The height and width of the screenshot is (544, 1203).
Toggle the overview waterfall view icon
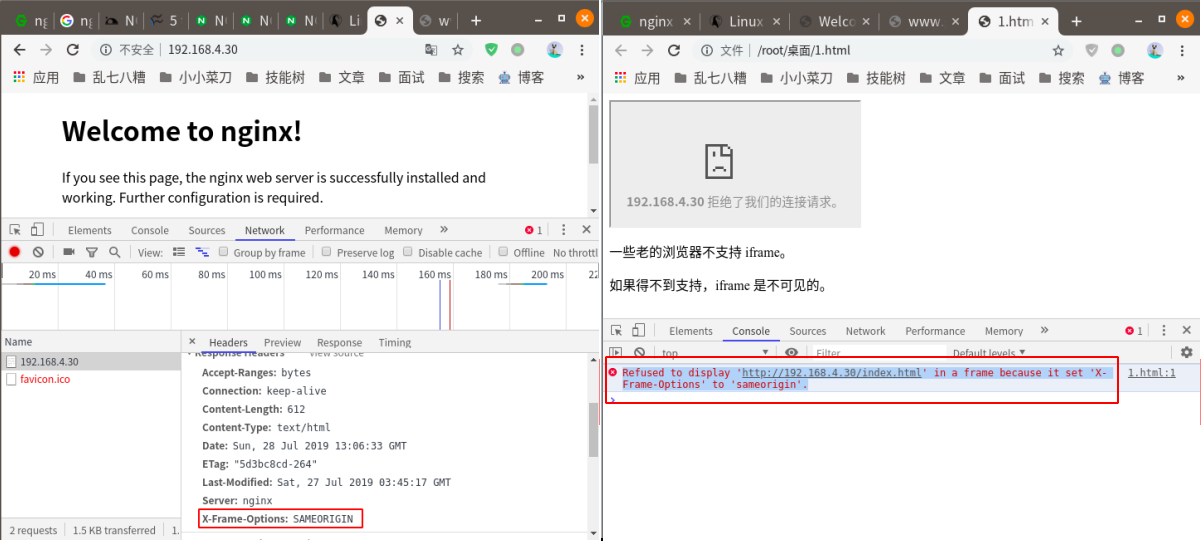coord(202,253)
